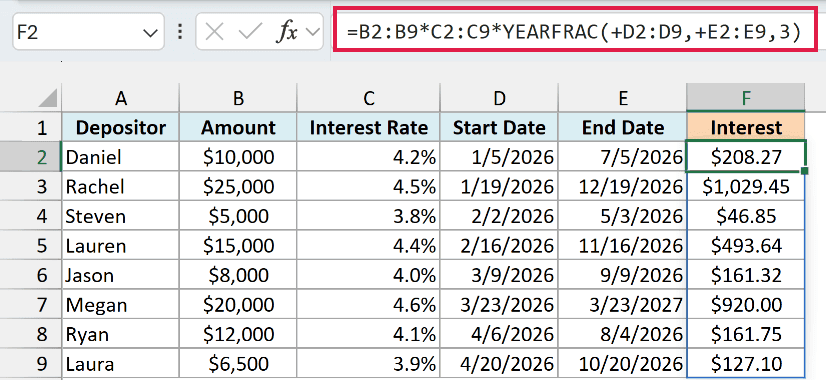
Task: Select cell containing Daniel
Action: (x=121, y=157)
